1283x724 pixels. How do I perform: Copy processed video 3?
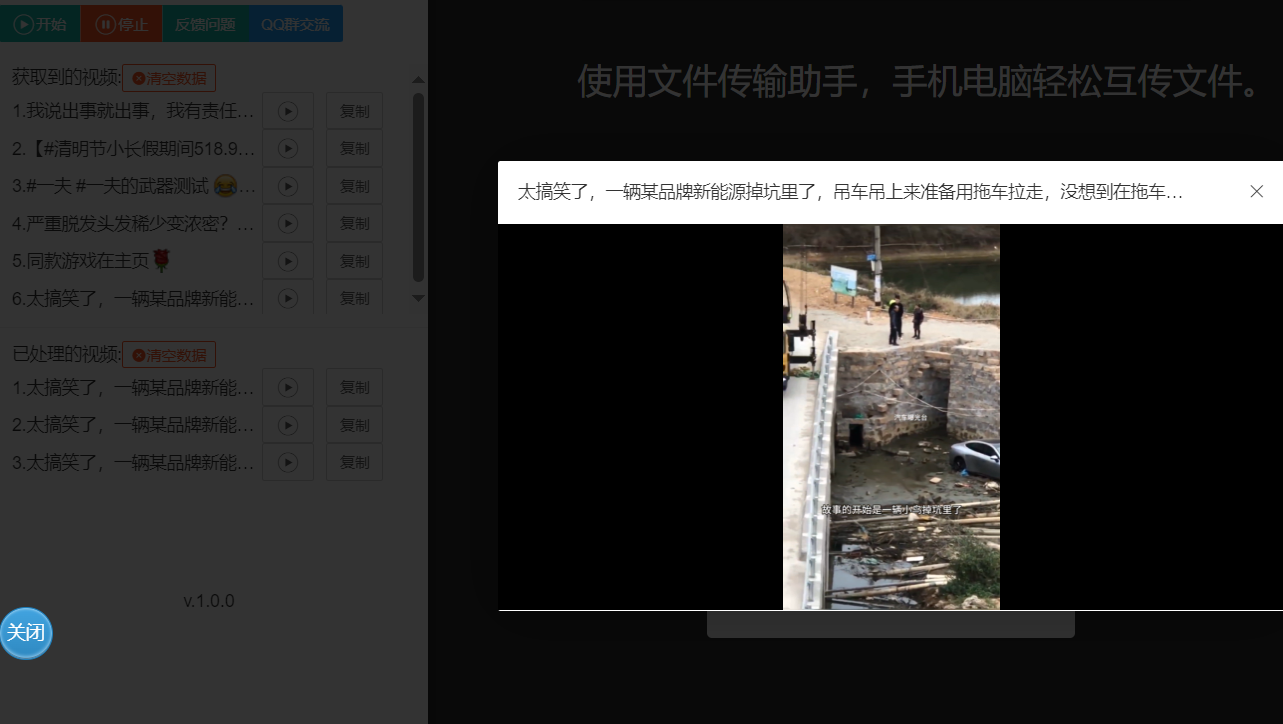[x=354, y=462]
